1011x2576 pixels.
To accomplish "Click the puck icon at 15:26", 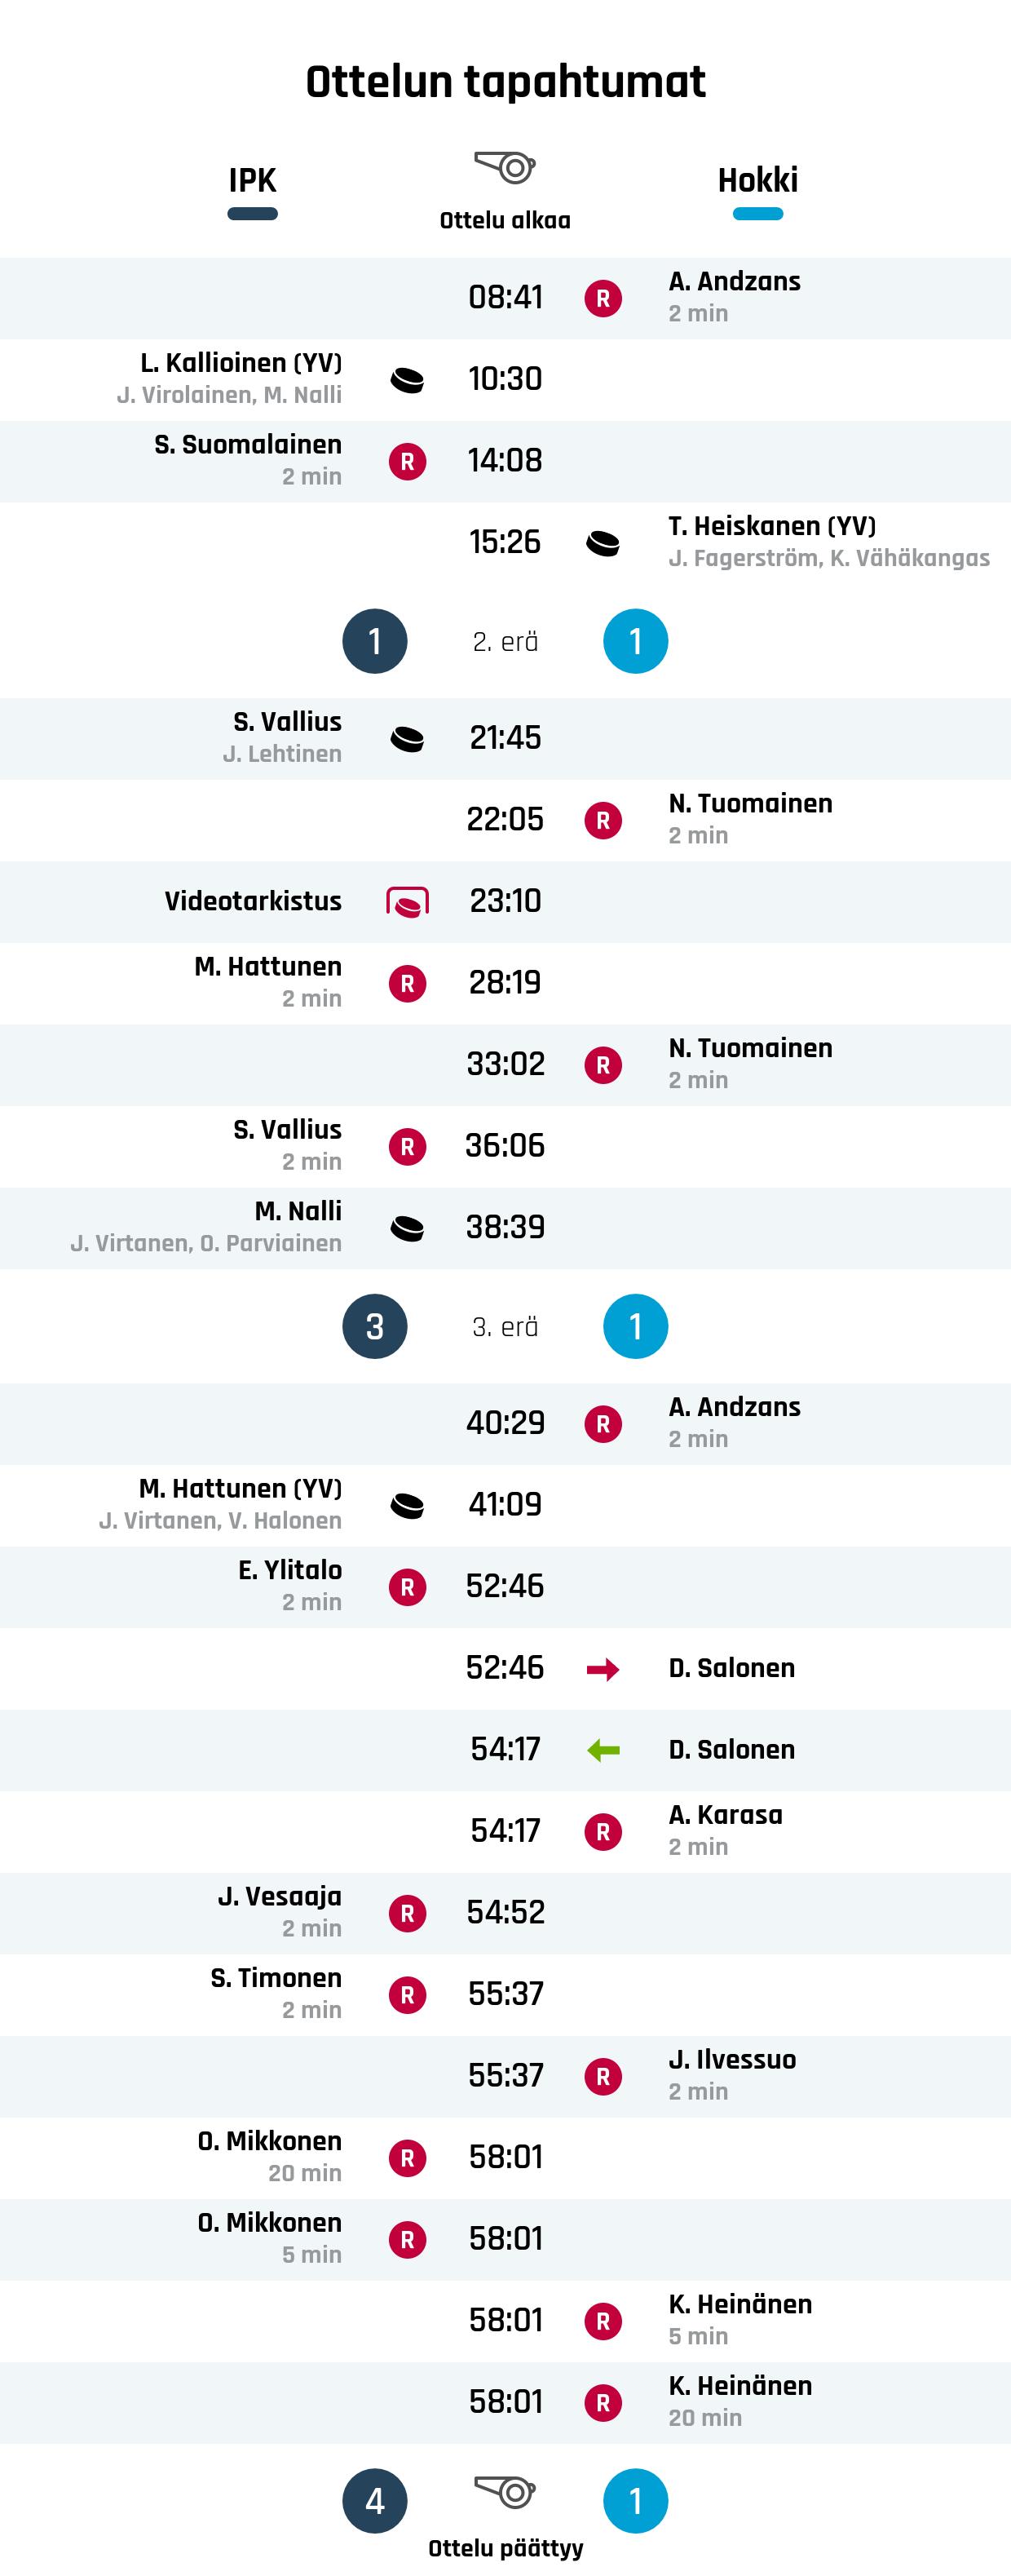I will 603,543.
